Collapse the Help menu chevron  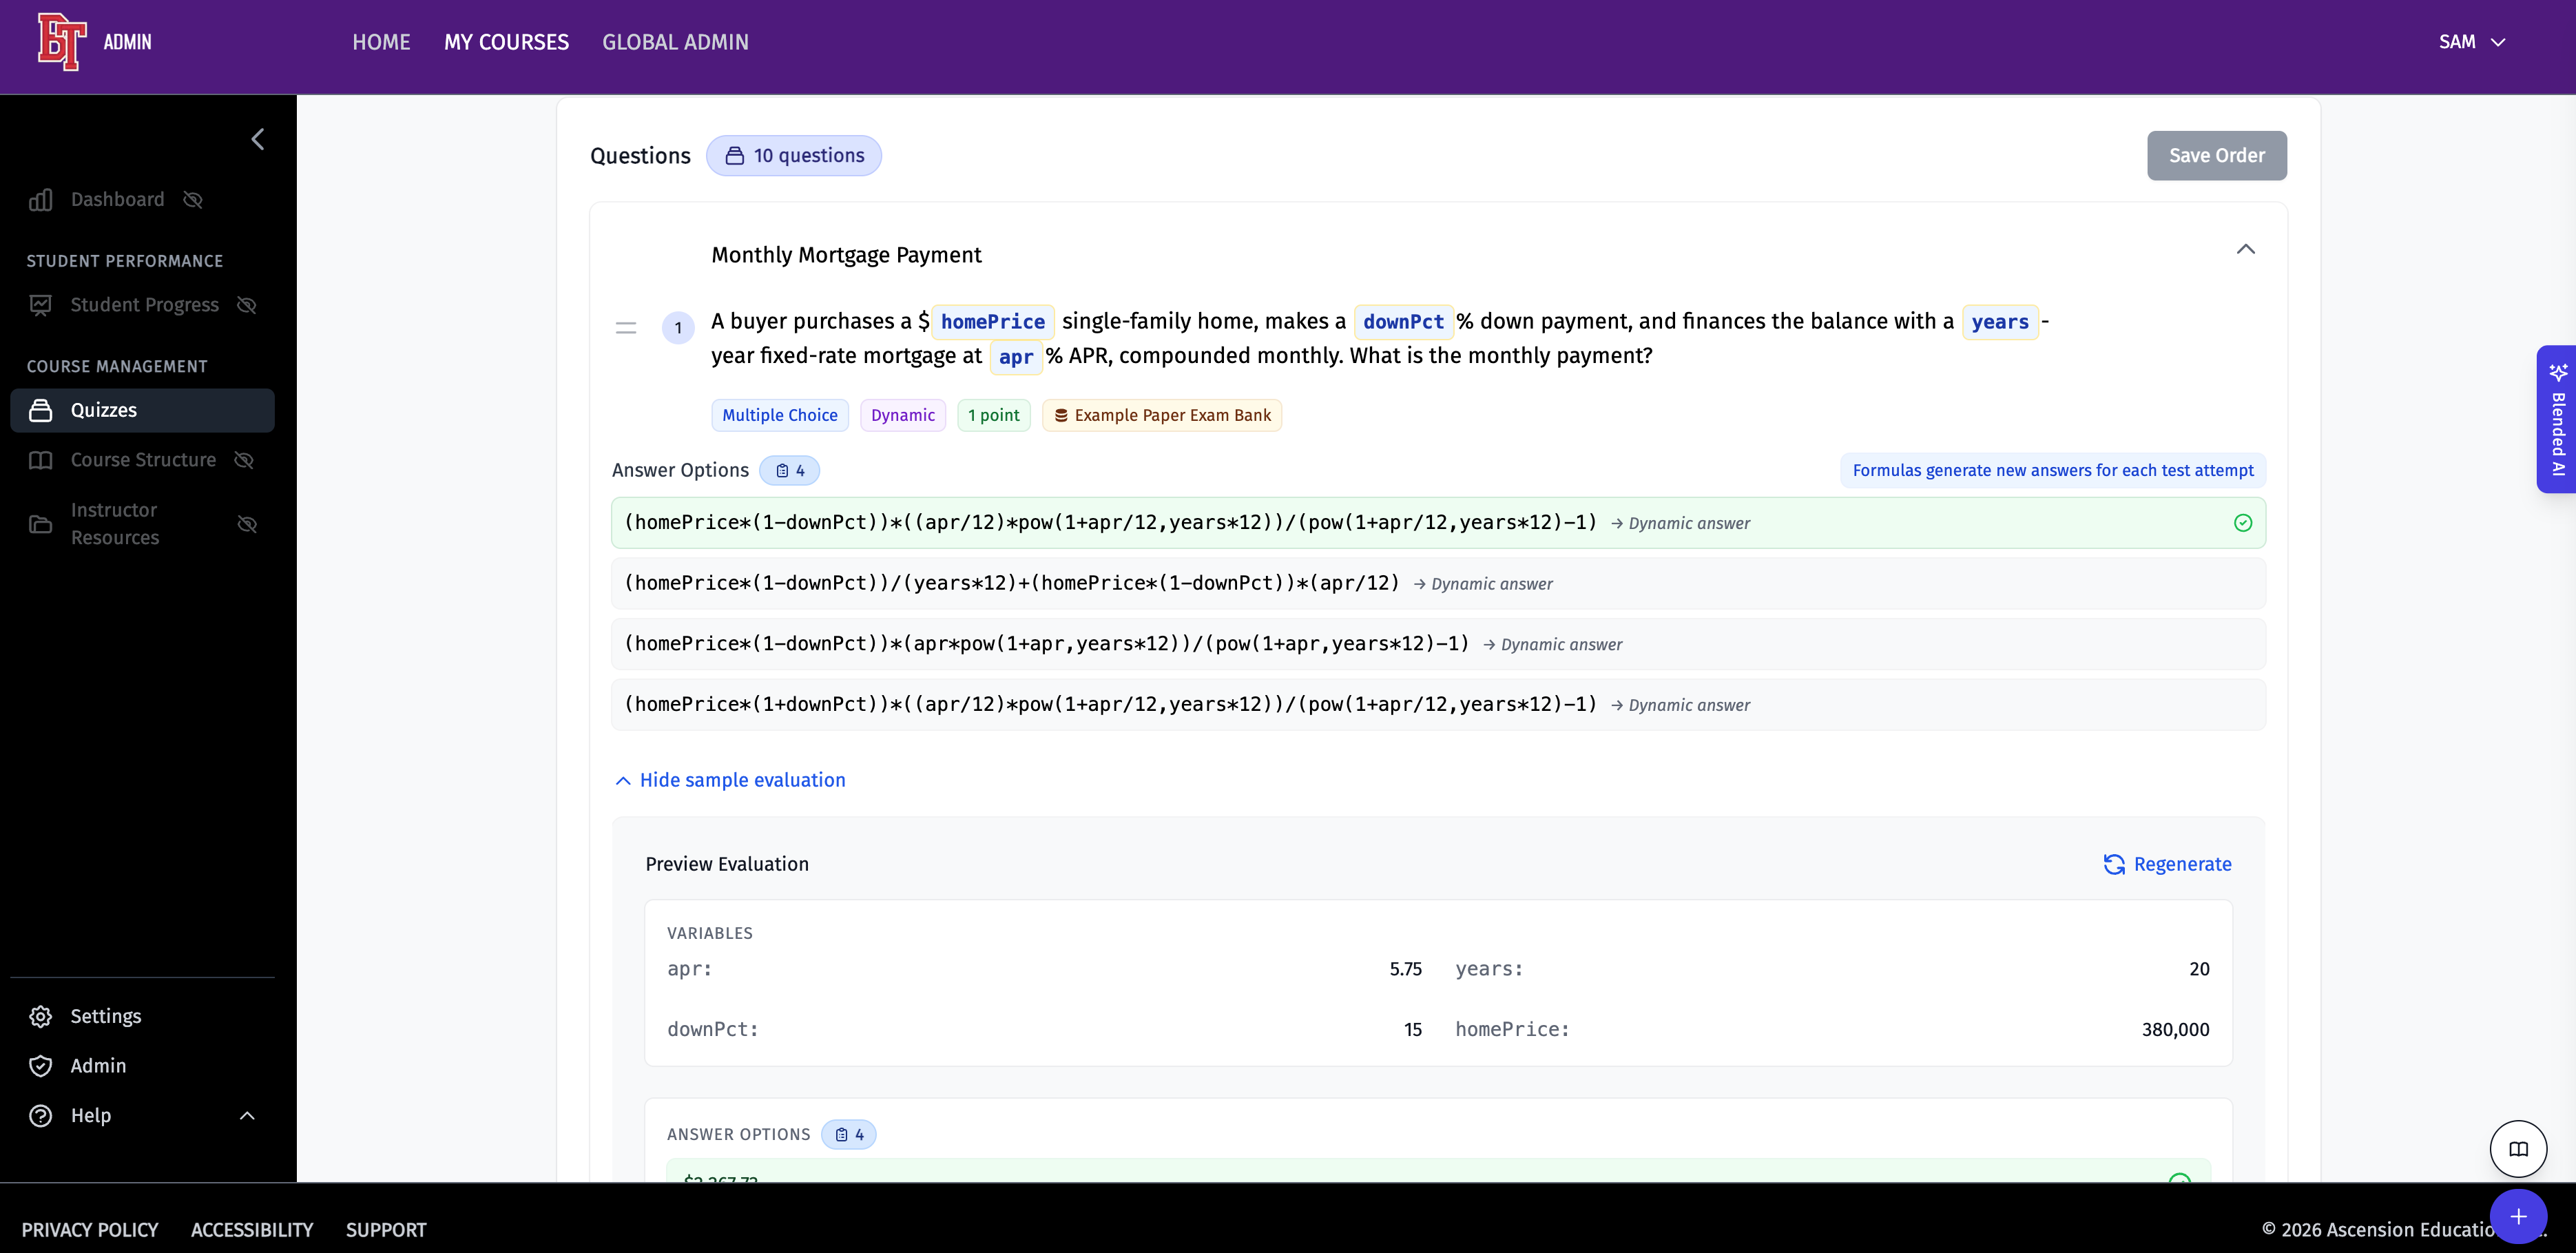(247, 1116)
